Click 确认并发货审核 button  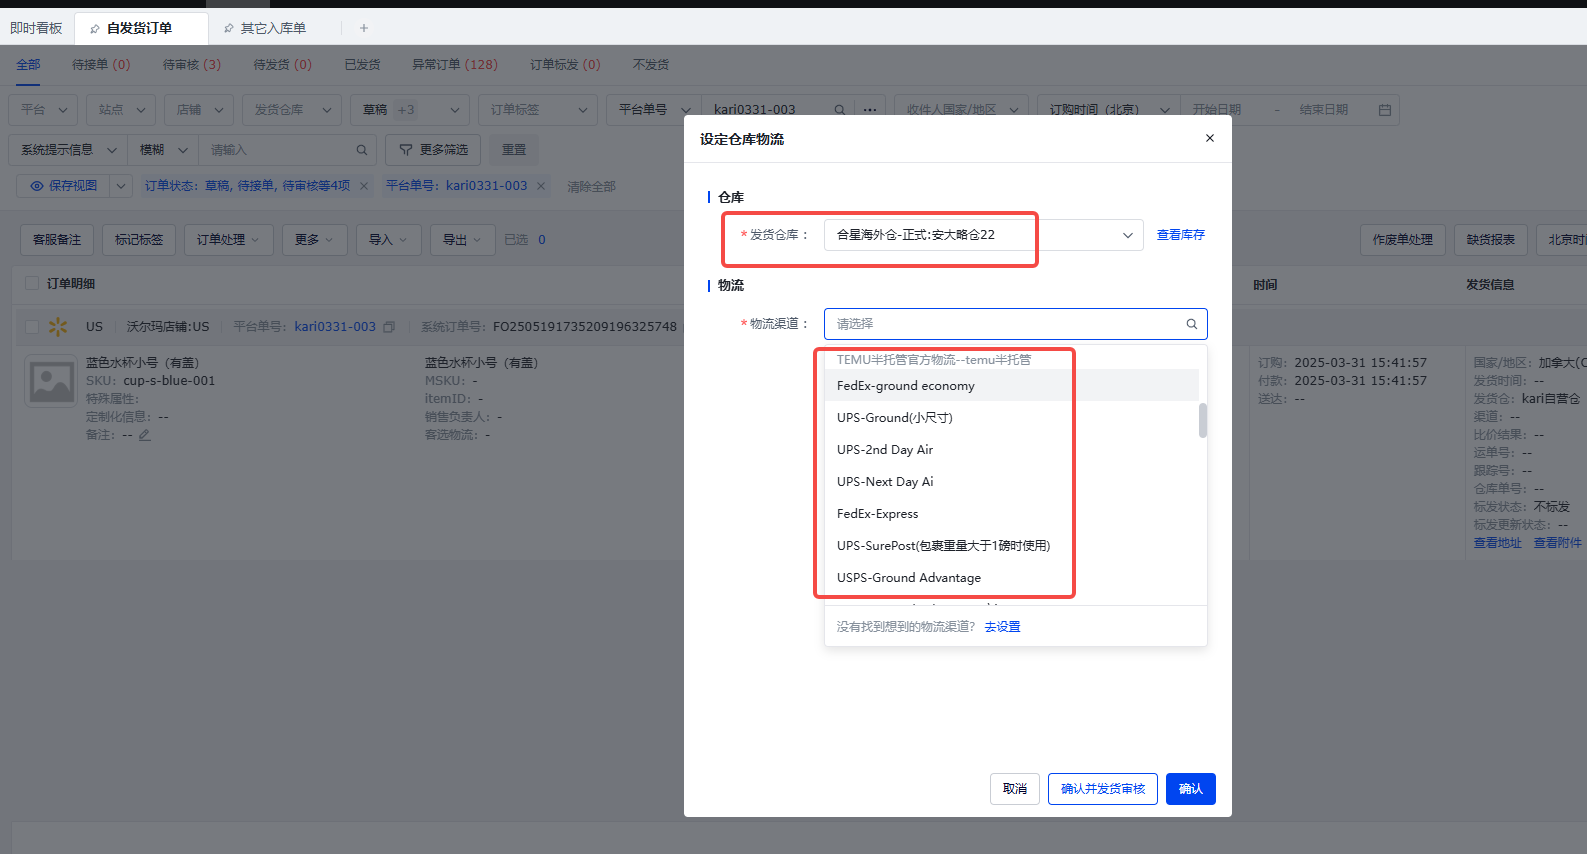tap(1103, 789)
